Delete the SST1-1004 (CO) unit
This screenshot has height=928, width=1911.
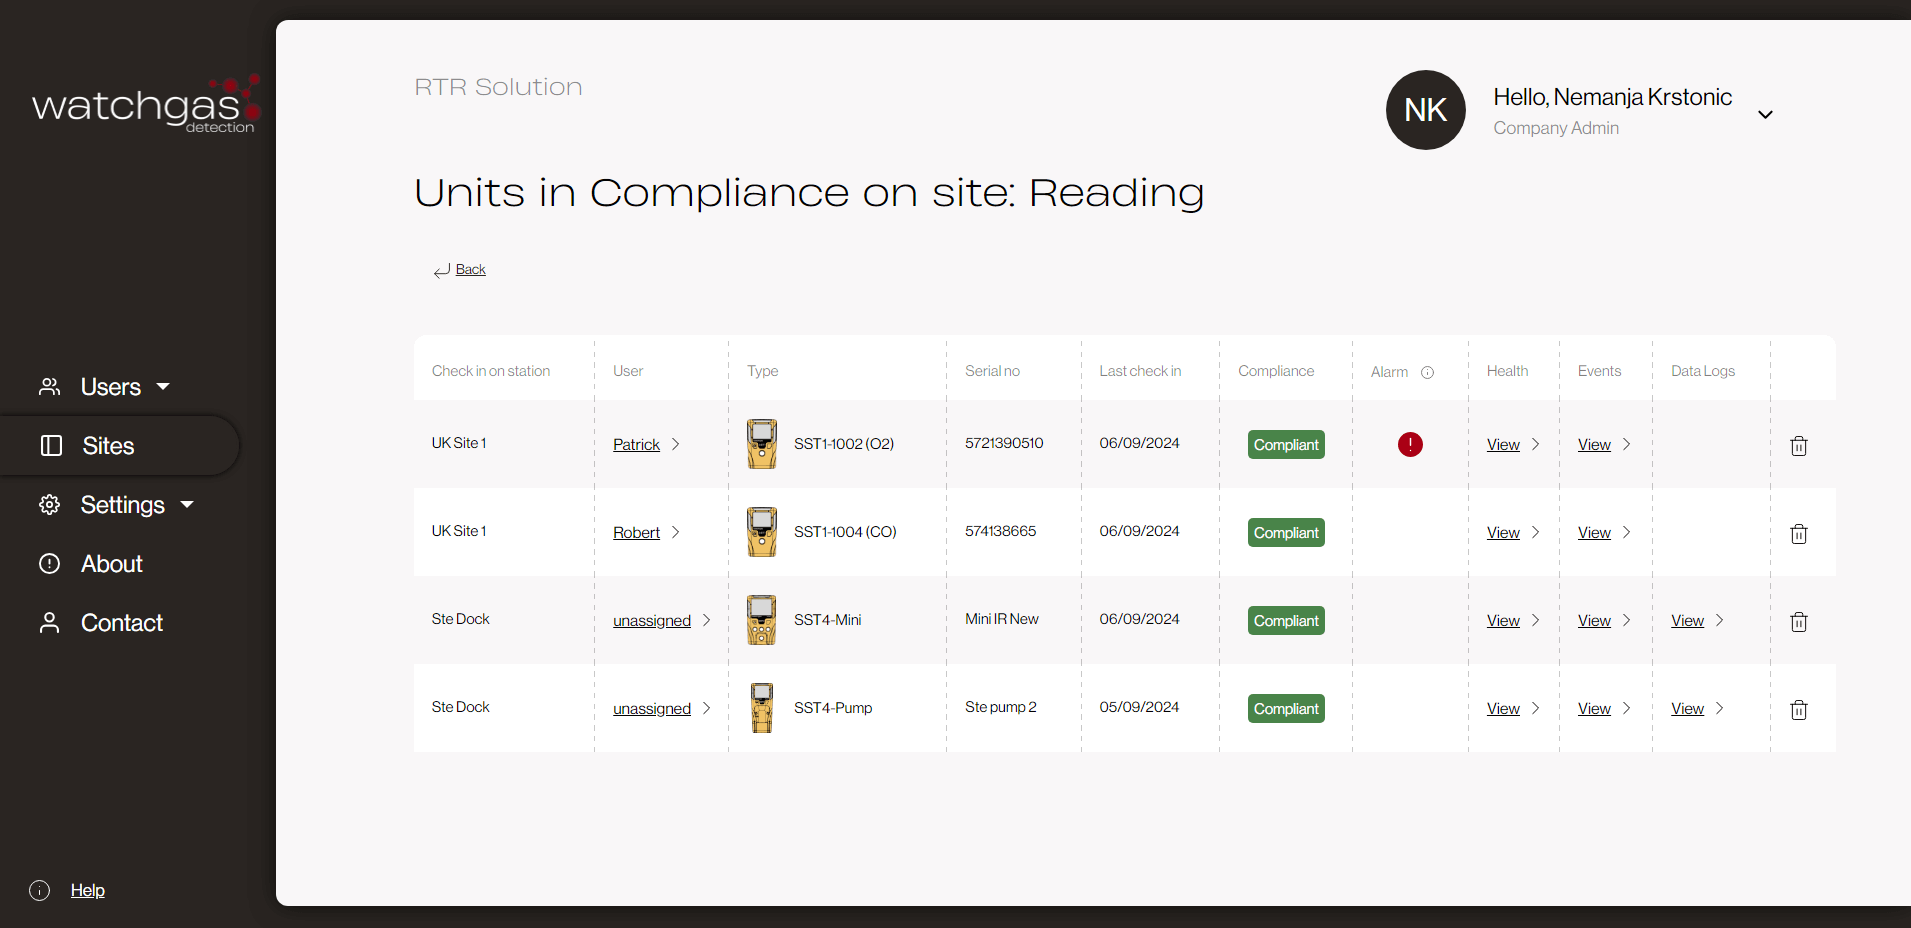point(1798,534)
